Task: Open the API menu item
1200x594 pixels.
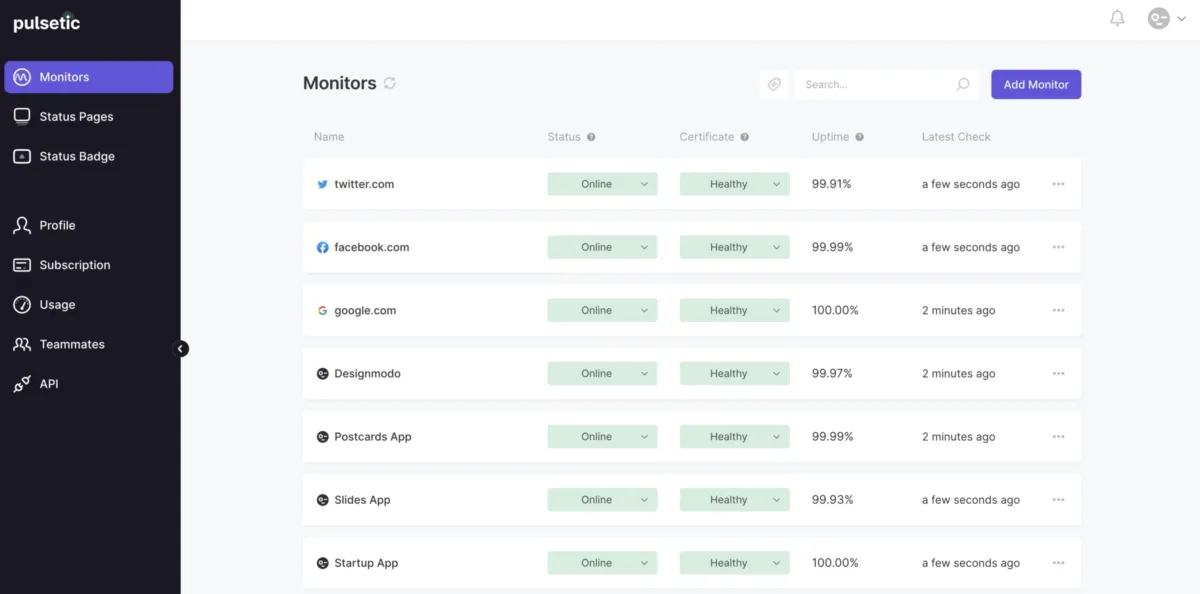Action: click(48, 384)
